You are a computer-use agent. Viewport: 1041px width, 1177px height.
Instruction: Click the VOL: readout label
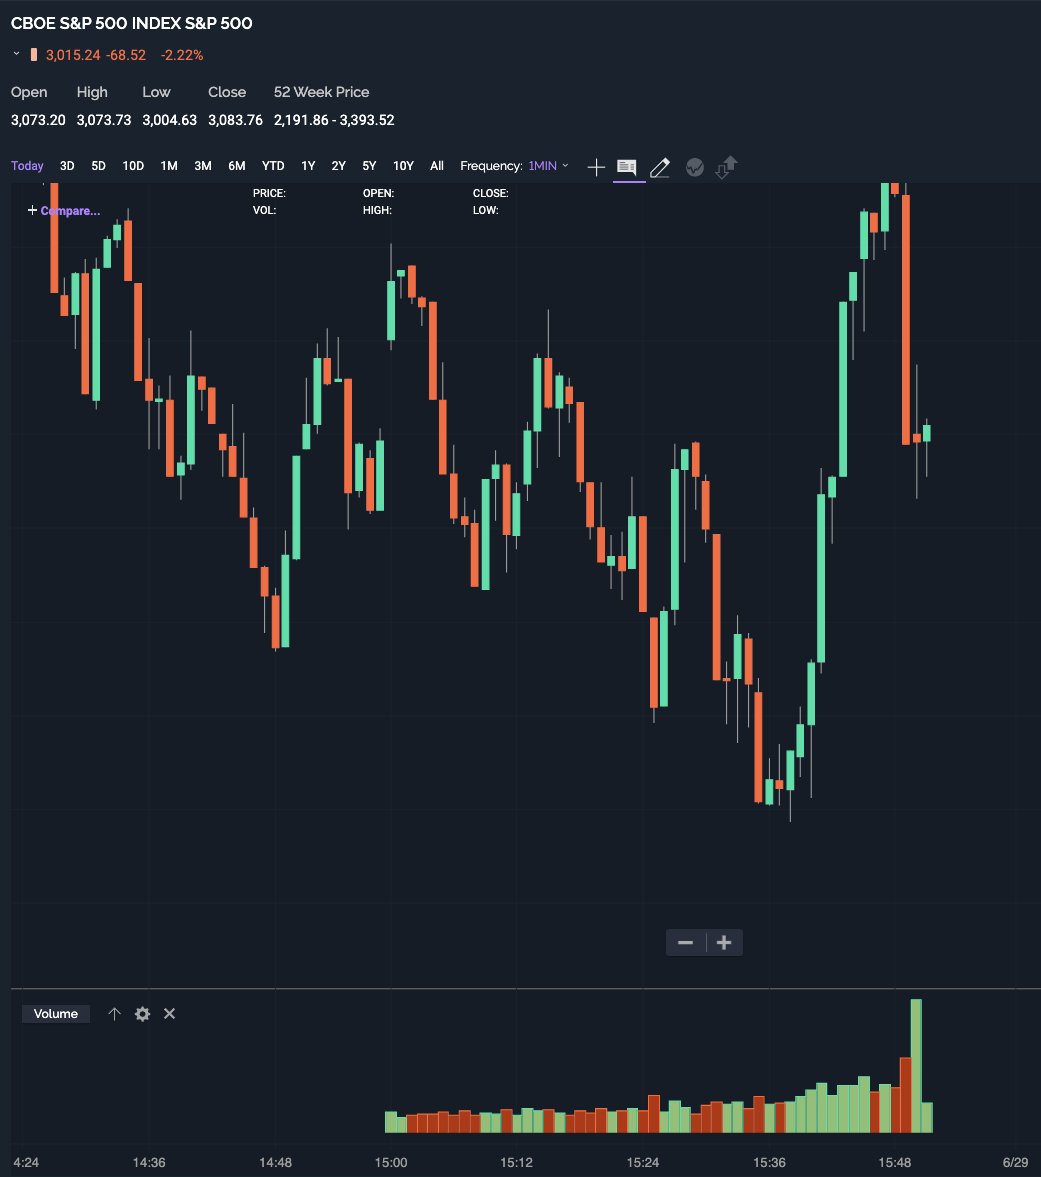point(264,210)
